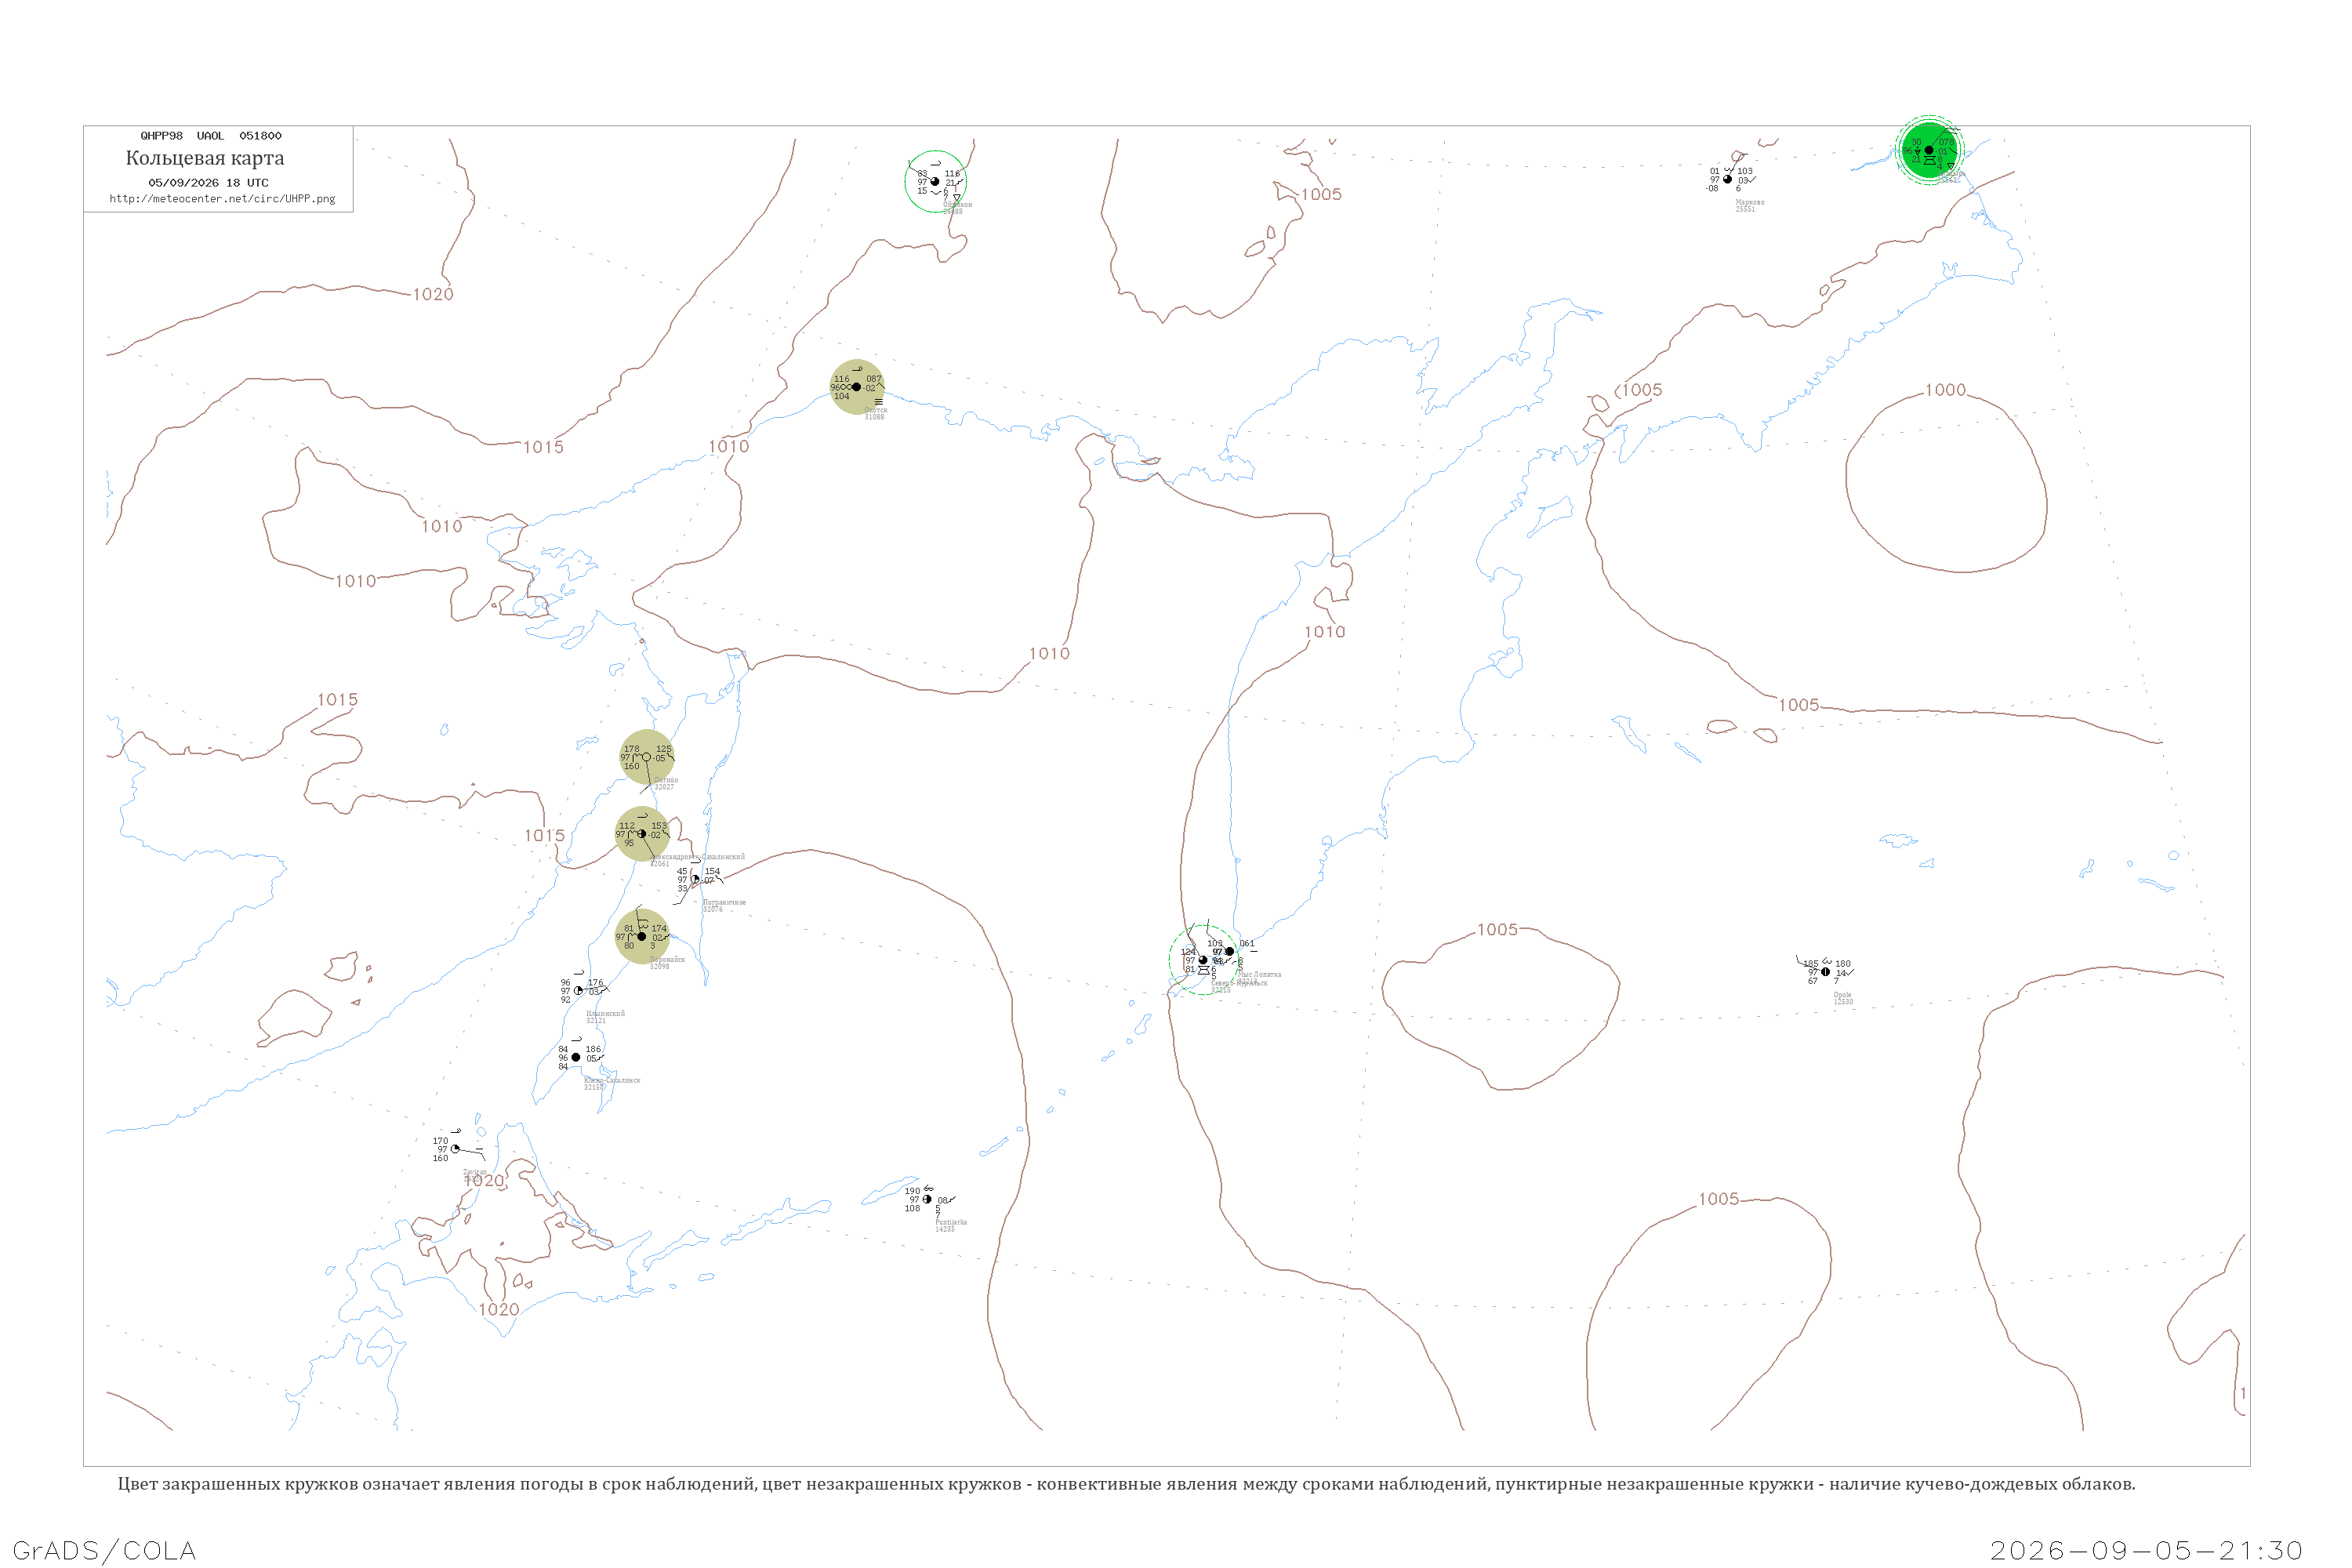The image size is (2352, 1568).
Task: Select station 14235 cloud symbol
Action: pos(927,1199)
